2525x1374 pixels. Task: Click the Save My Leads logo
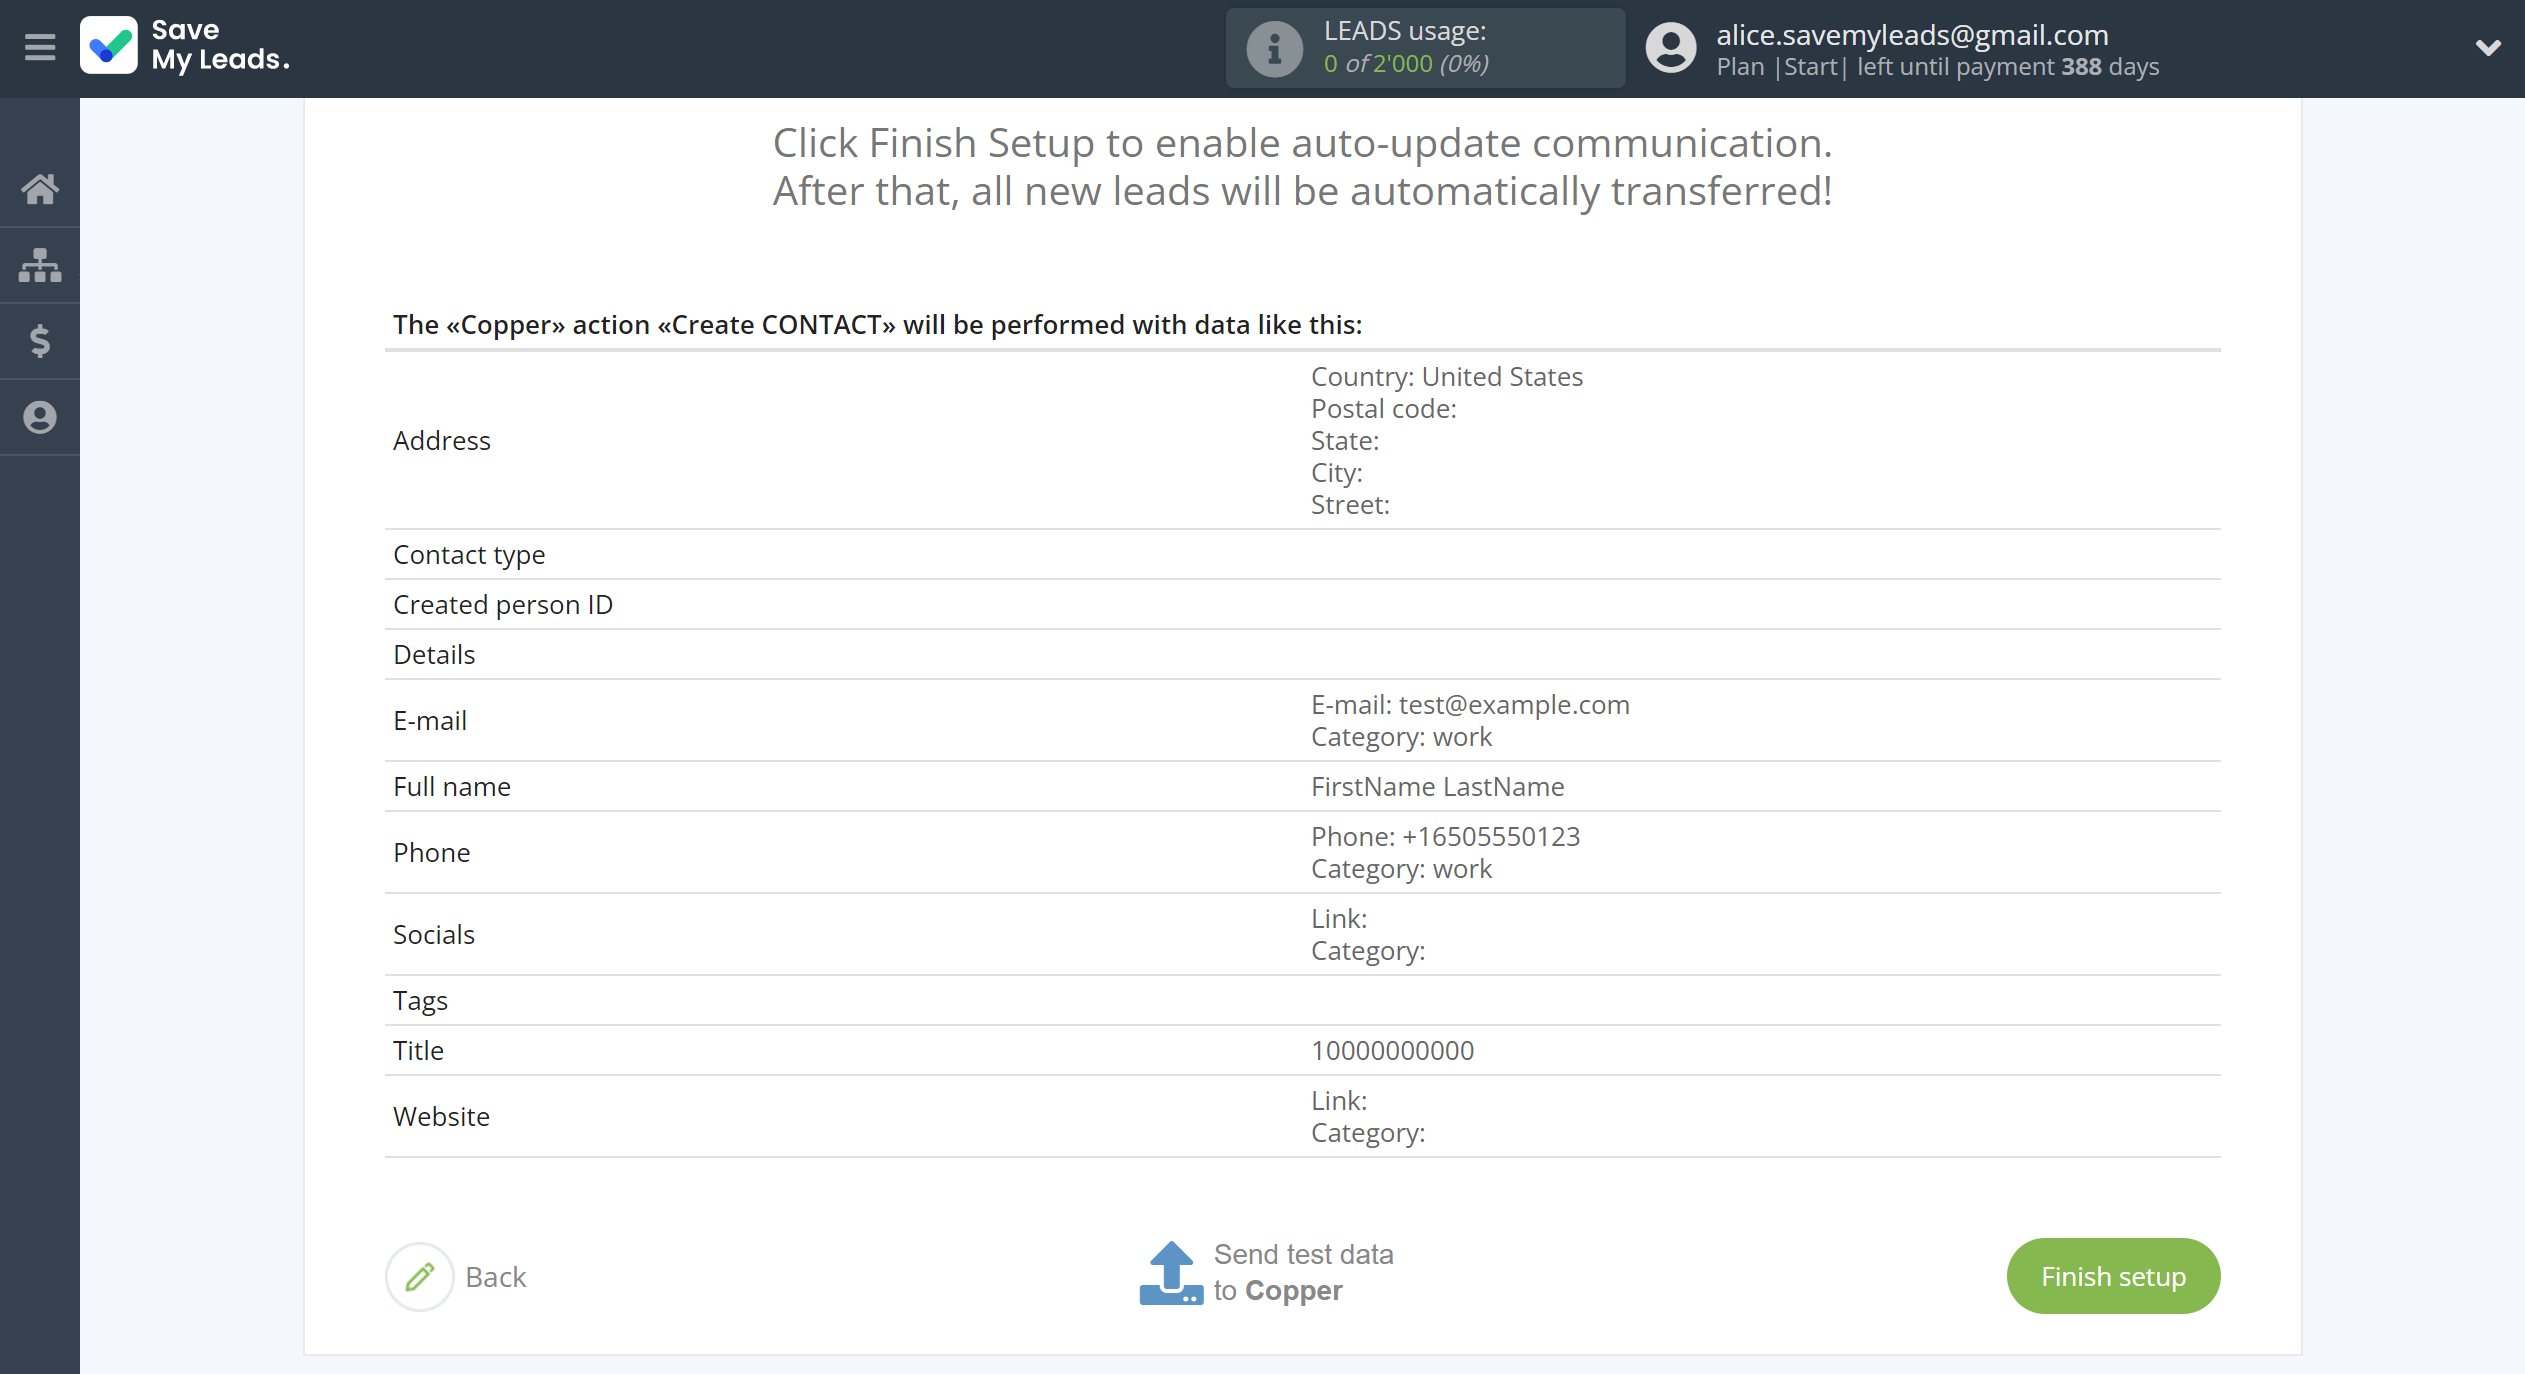[186, 46]
